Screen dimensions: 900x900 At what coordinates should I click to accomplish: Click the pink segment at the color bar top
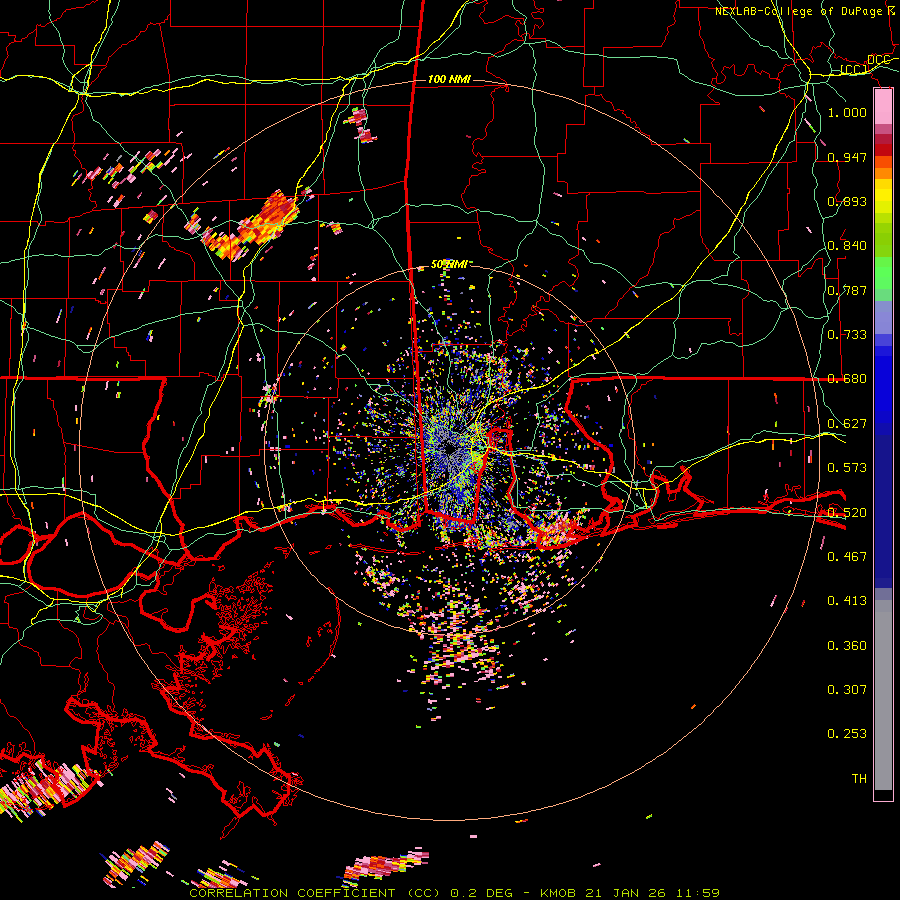click(883, 107)
